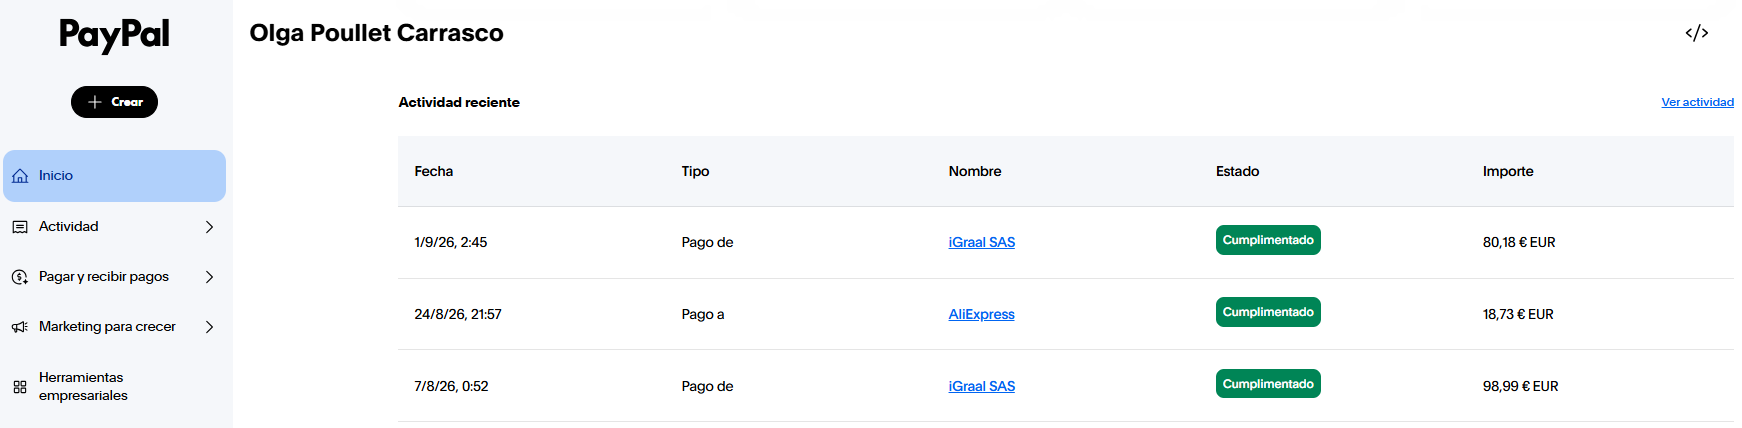Click the Importe column header
The width and height of the screenshot is (1742, 428).
coord(1508,171)
